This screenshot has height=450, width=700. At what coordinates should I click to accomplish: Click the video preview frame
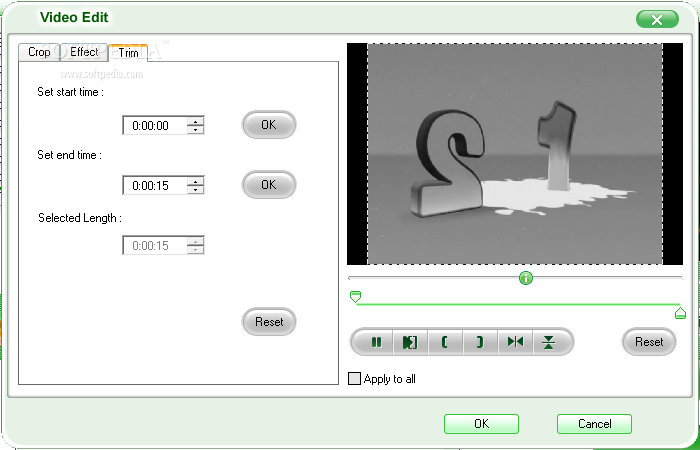pos(515,154)
